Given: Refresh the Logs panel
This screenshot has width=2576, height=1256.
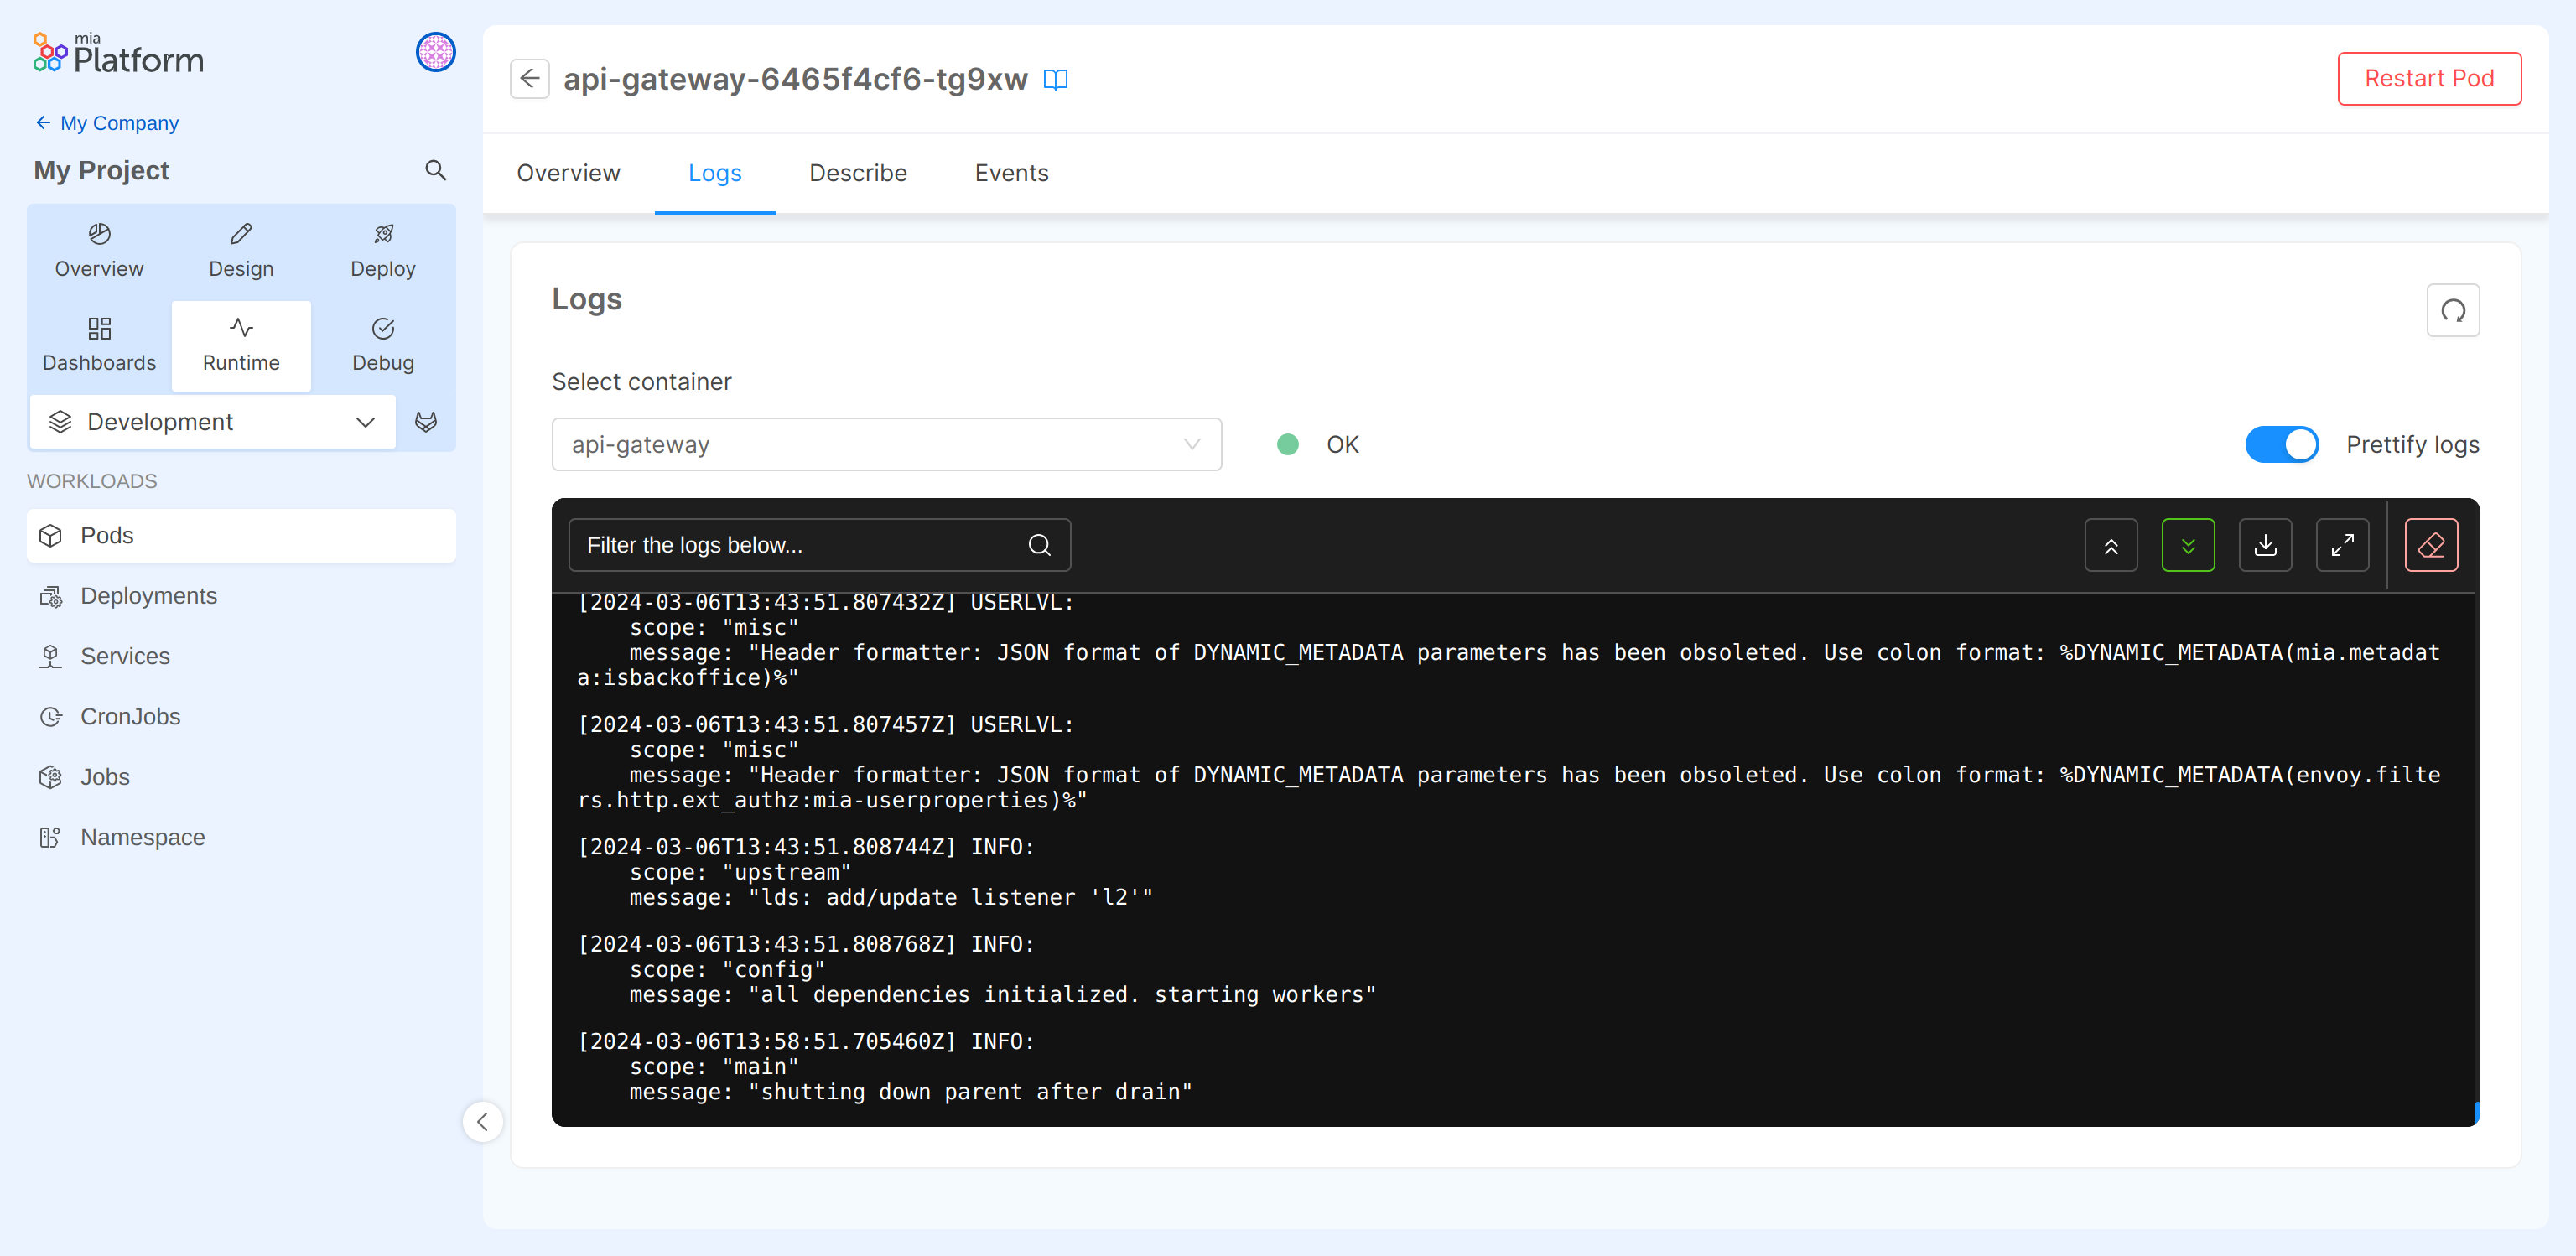Looking at the screenshot, I should point(2452,310).
